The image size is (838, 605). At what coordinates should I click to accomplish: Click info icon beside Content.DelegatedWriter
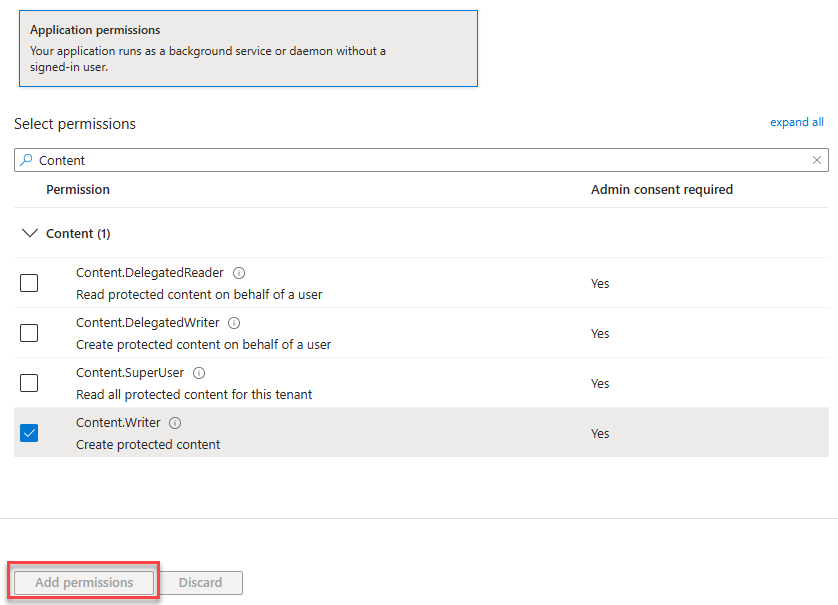[x=234, y=323]
